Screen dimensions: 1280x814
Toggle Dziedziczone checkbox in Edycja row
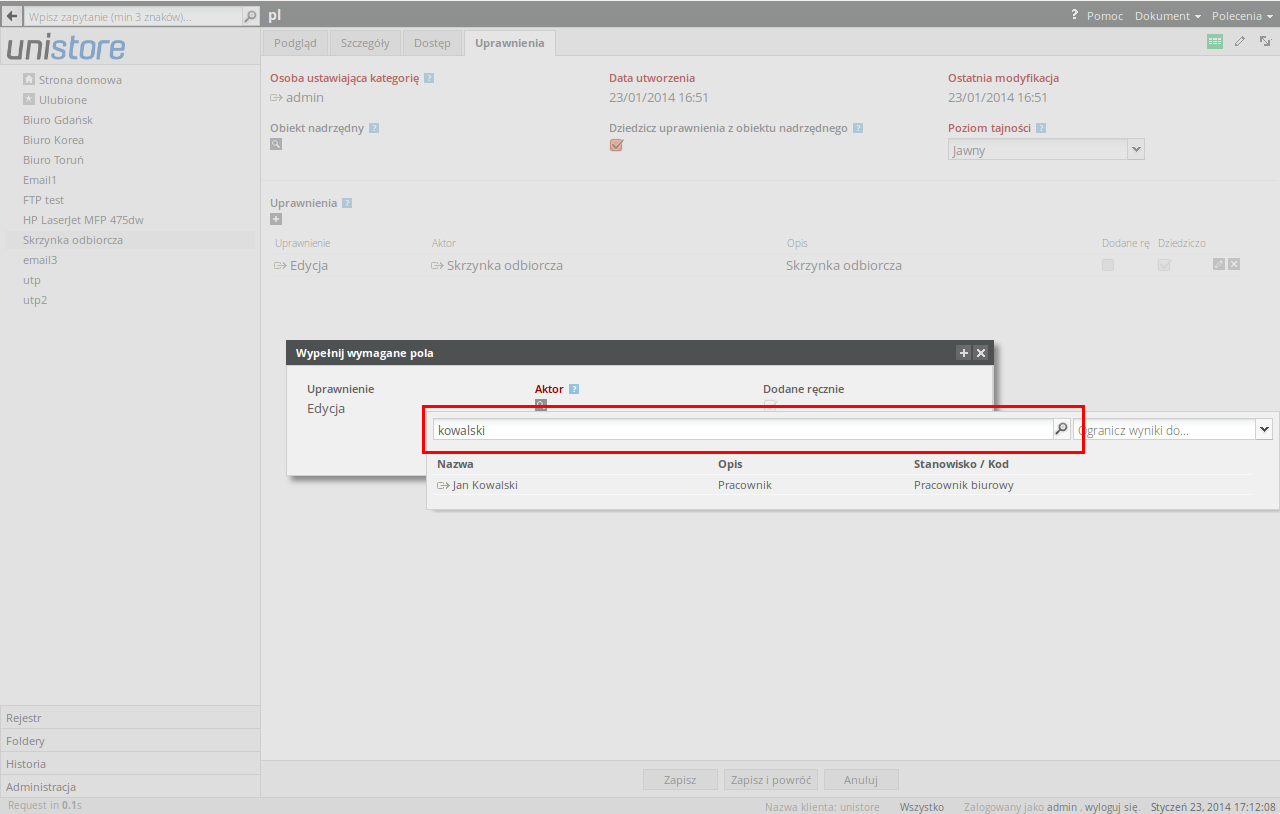pos(1164,265)
